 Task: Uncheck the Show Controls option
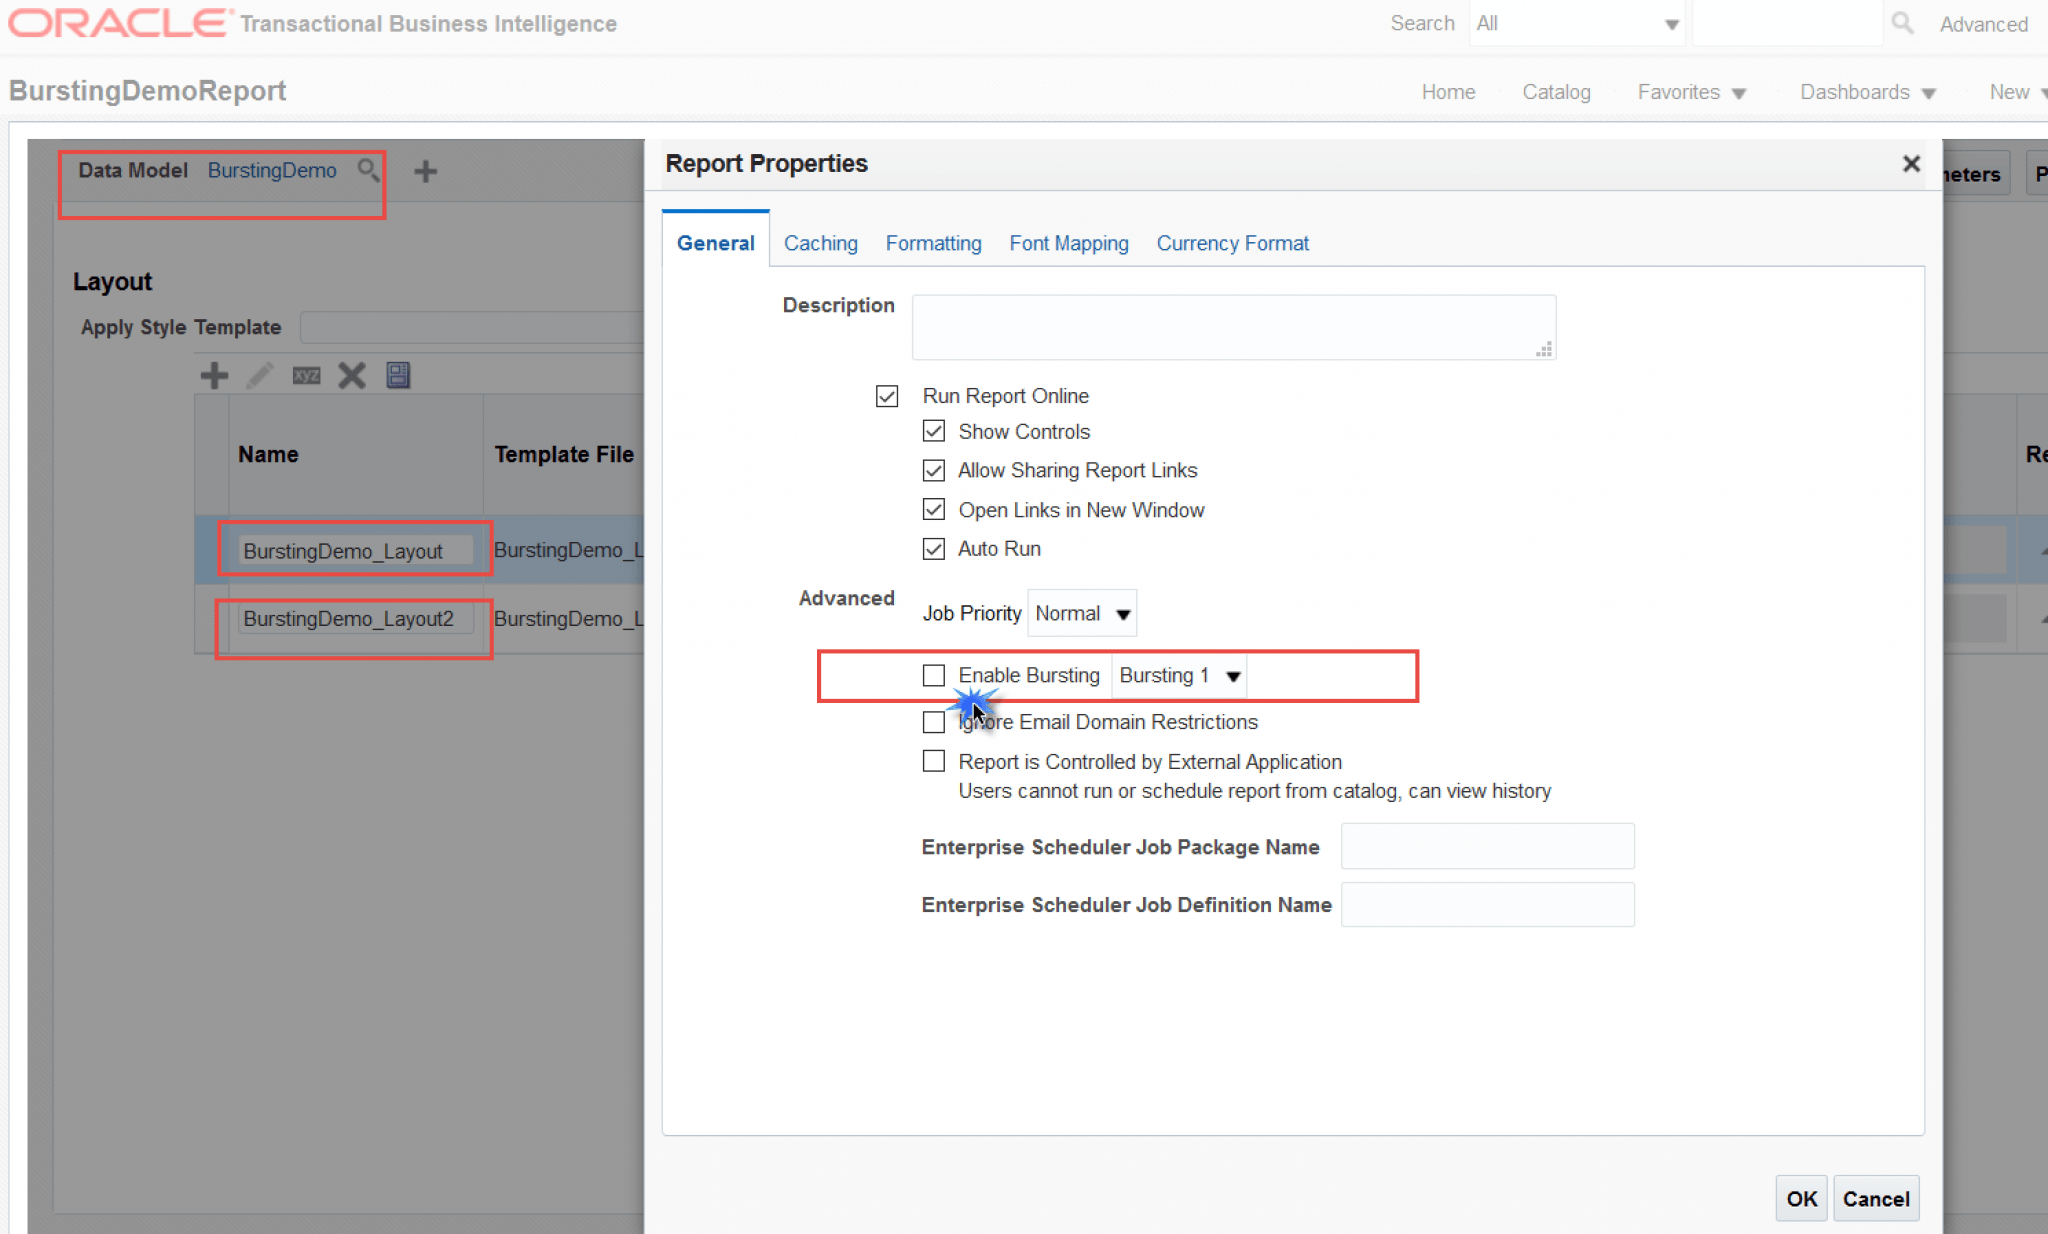[x=933, y=431]
